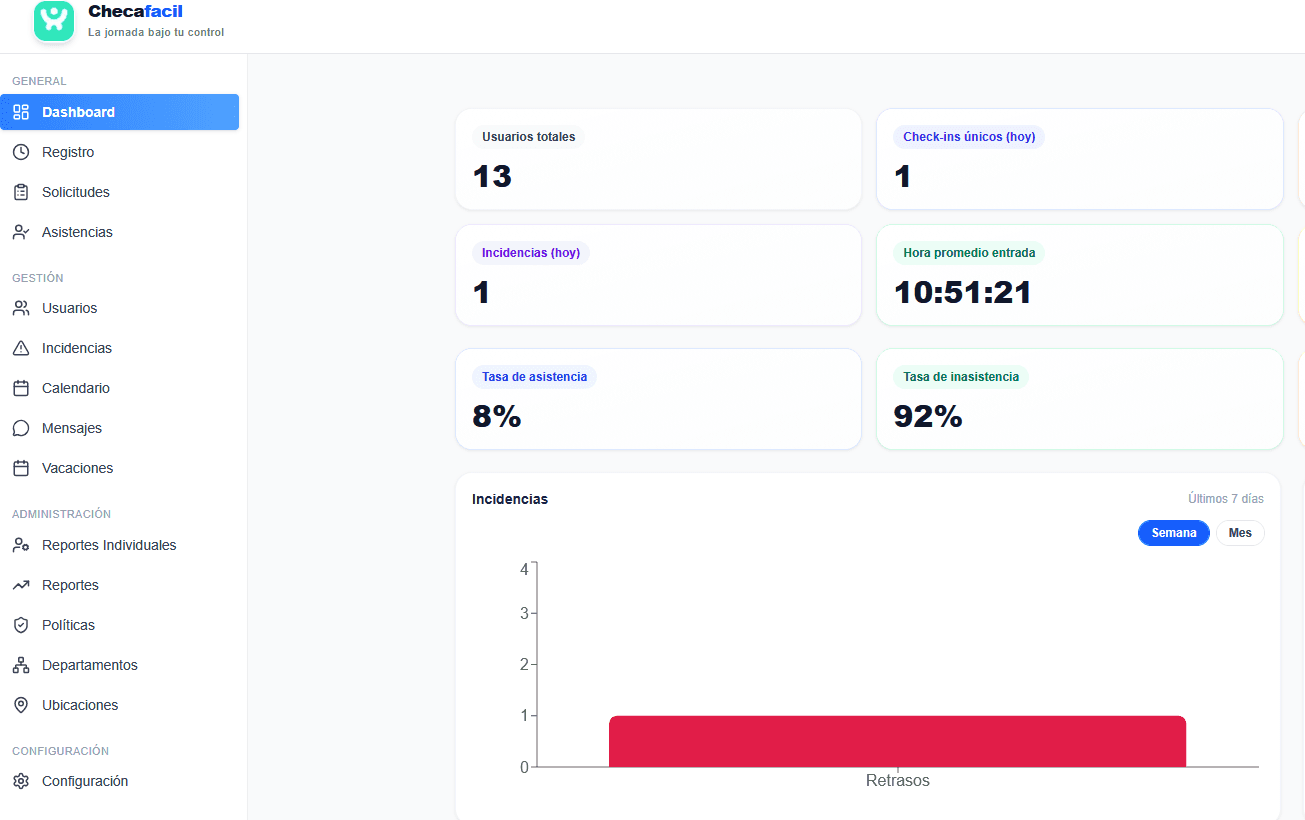Click the Incidencias warning triangle icon

21,348
